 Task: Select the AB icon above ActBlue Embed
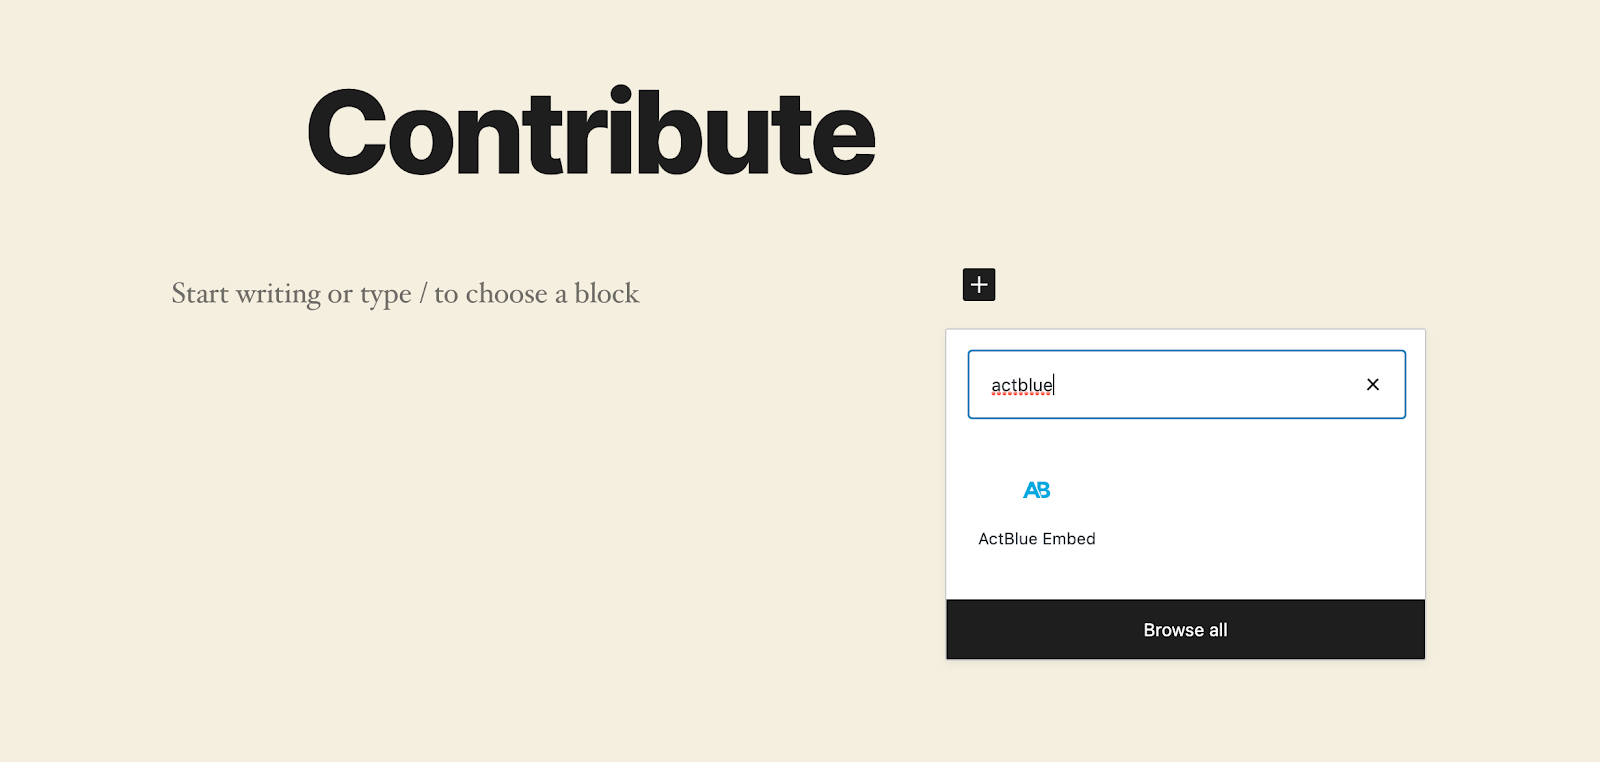[1037, 490]
